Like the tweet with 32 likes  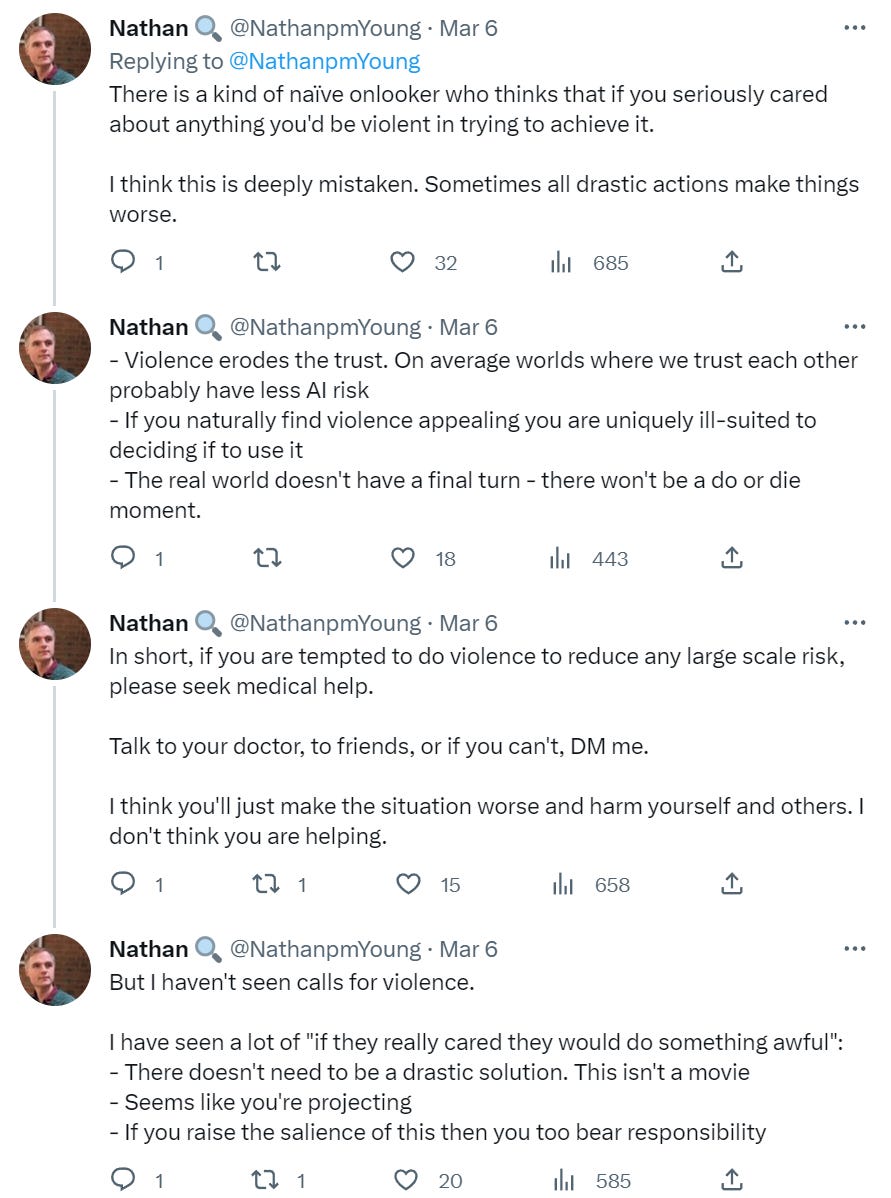[x=402, y=262]
